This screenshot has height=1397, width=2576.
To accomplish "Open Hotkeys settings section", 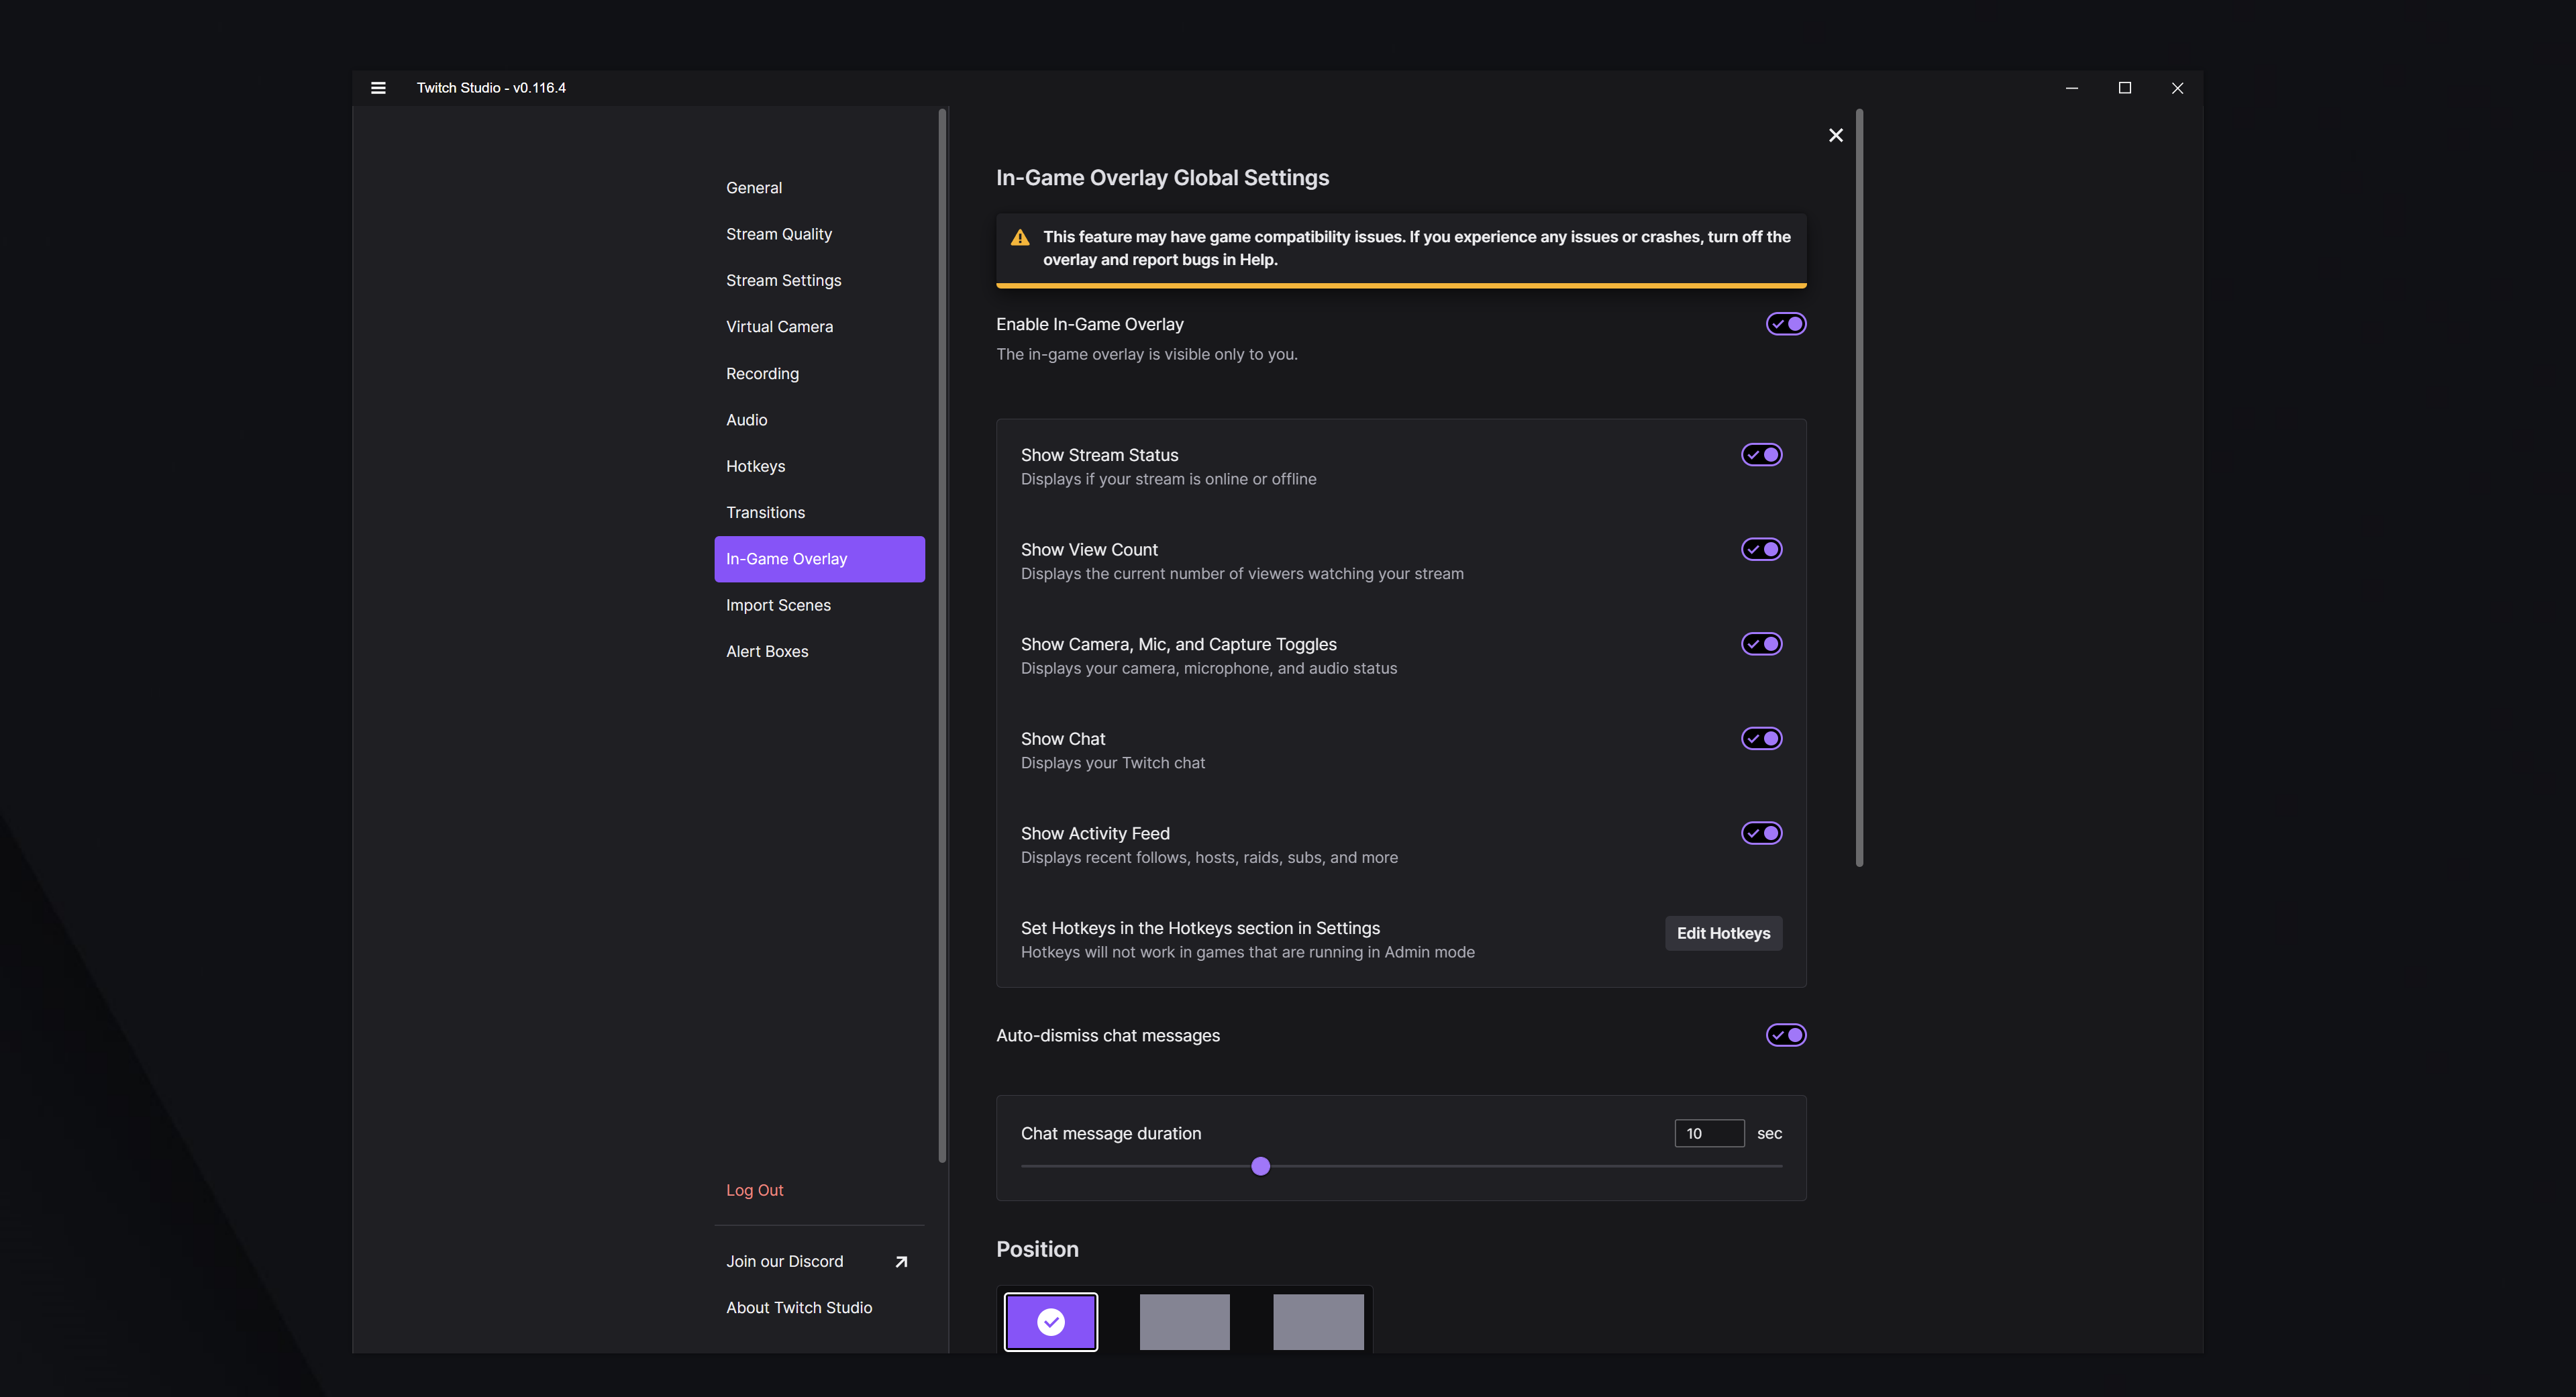I will tap(819, 466).
